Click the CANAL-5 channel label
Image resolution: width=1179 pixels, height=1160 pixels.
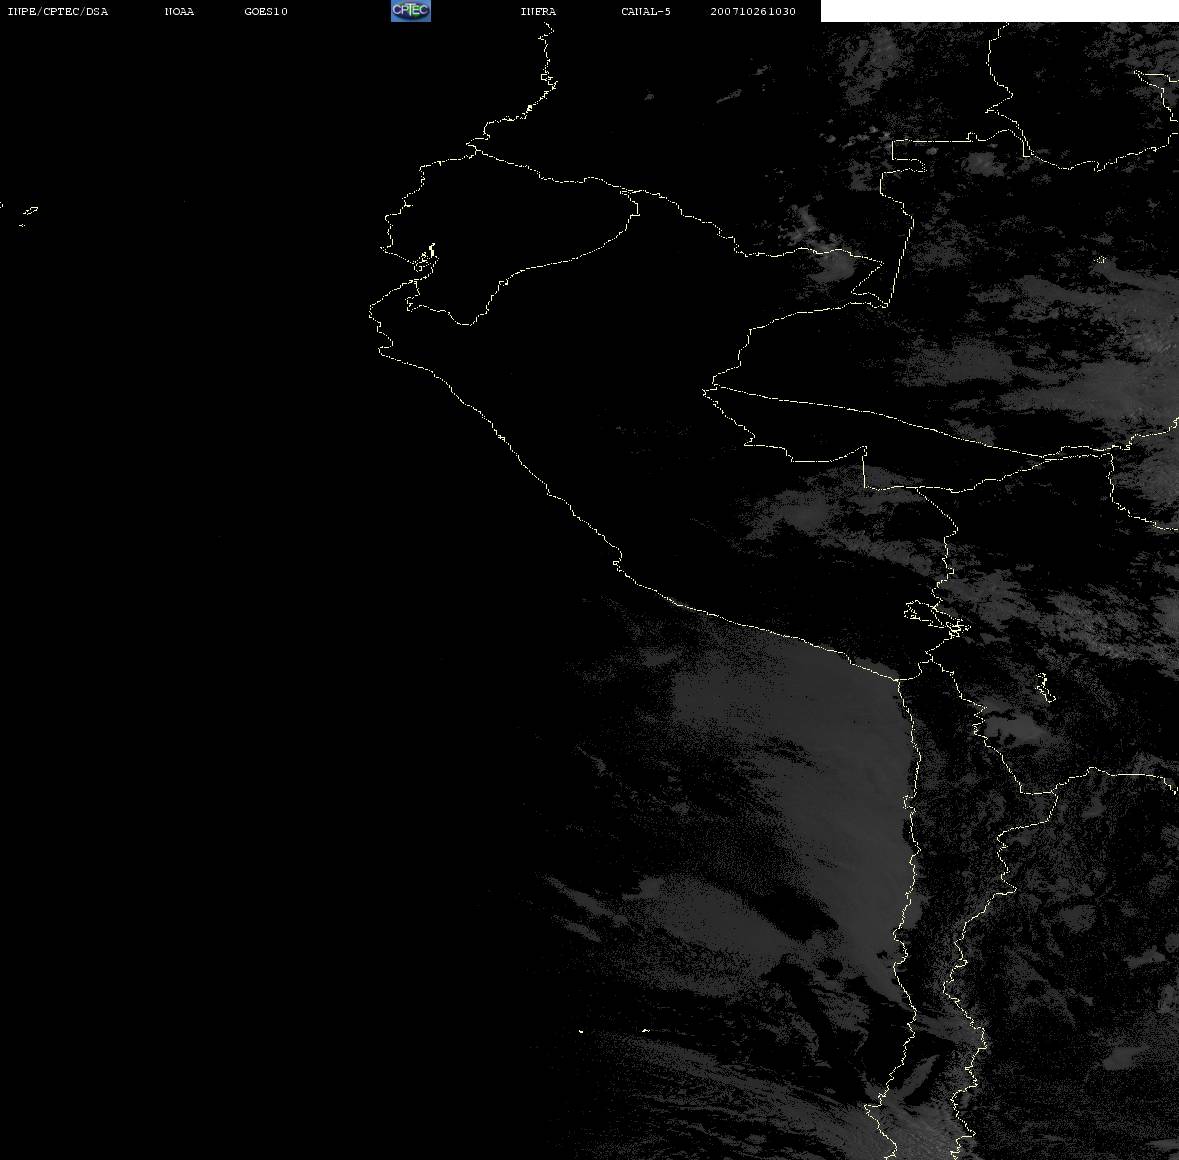coord(646,11)
